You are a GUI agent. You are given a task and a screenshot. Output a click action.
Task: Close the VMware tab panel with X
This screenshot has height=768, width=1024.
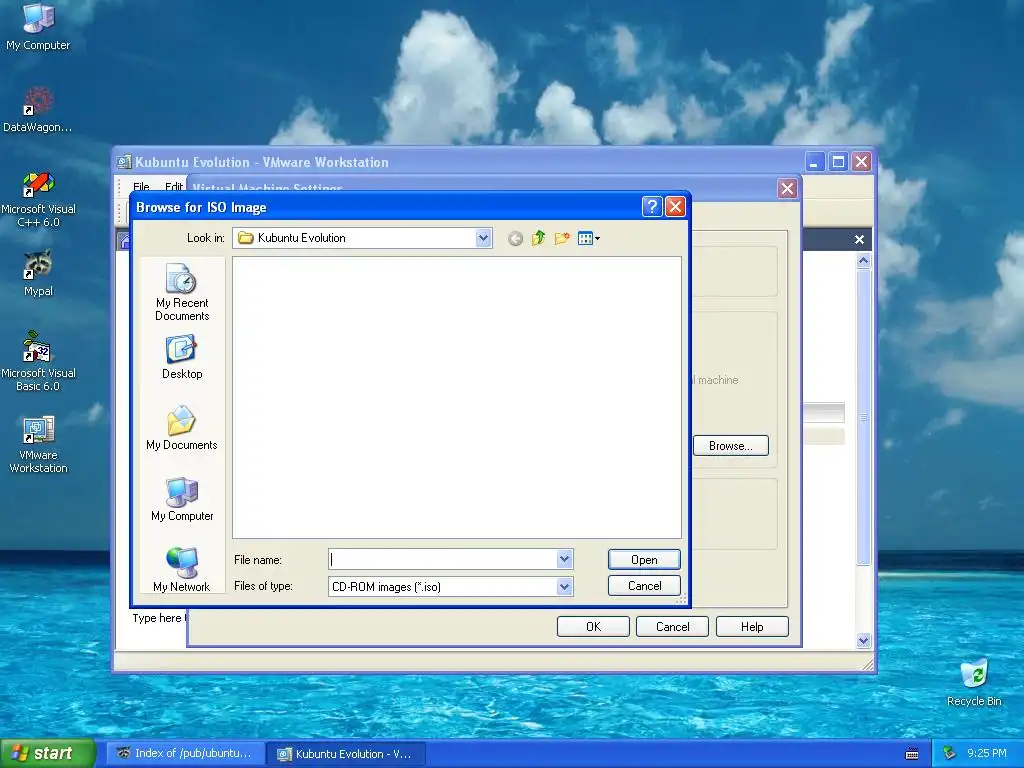[x=859, y=240]
